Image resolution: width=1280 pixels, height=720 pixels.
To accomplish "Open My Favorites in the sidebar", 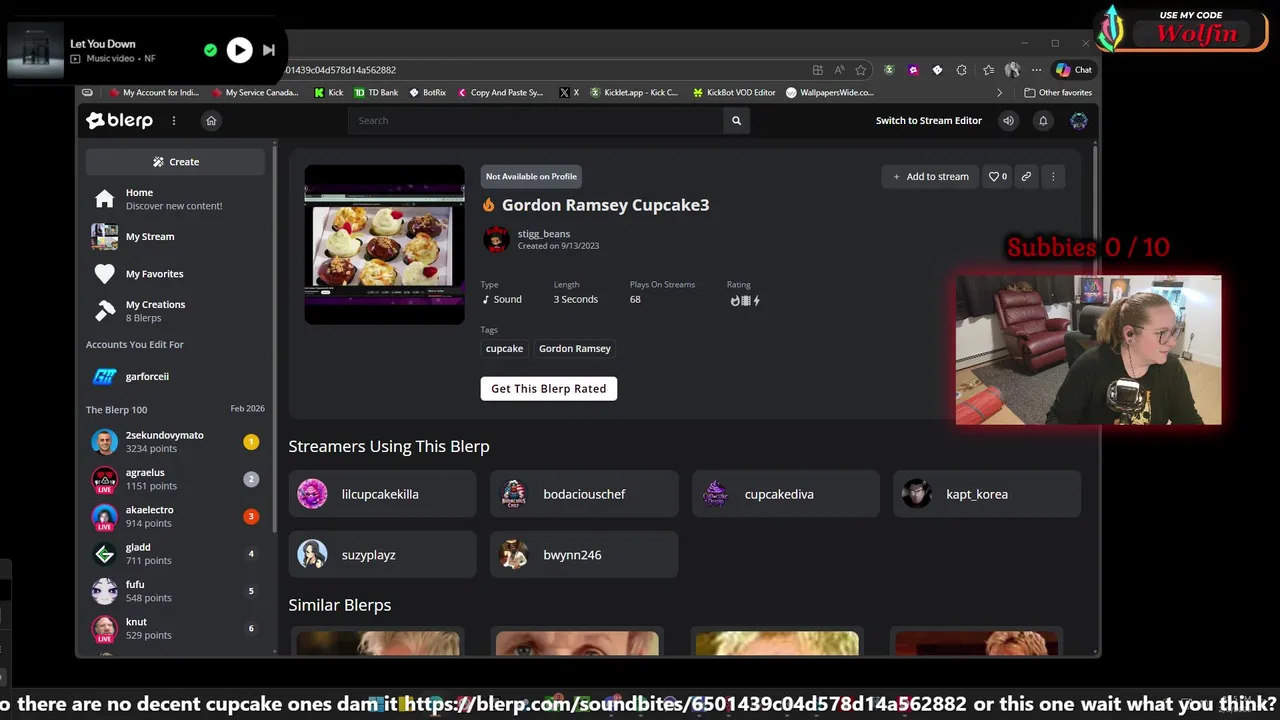I will (175, 274).
